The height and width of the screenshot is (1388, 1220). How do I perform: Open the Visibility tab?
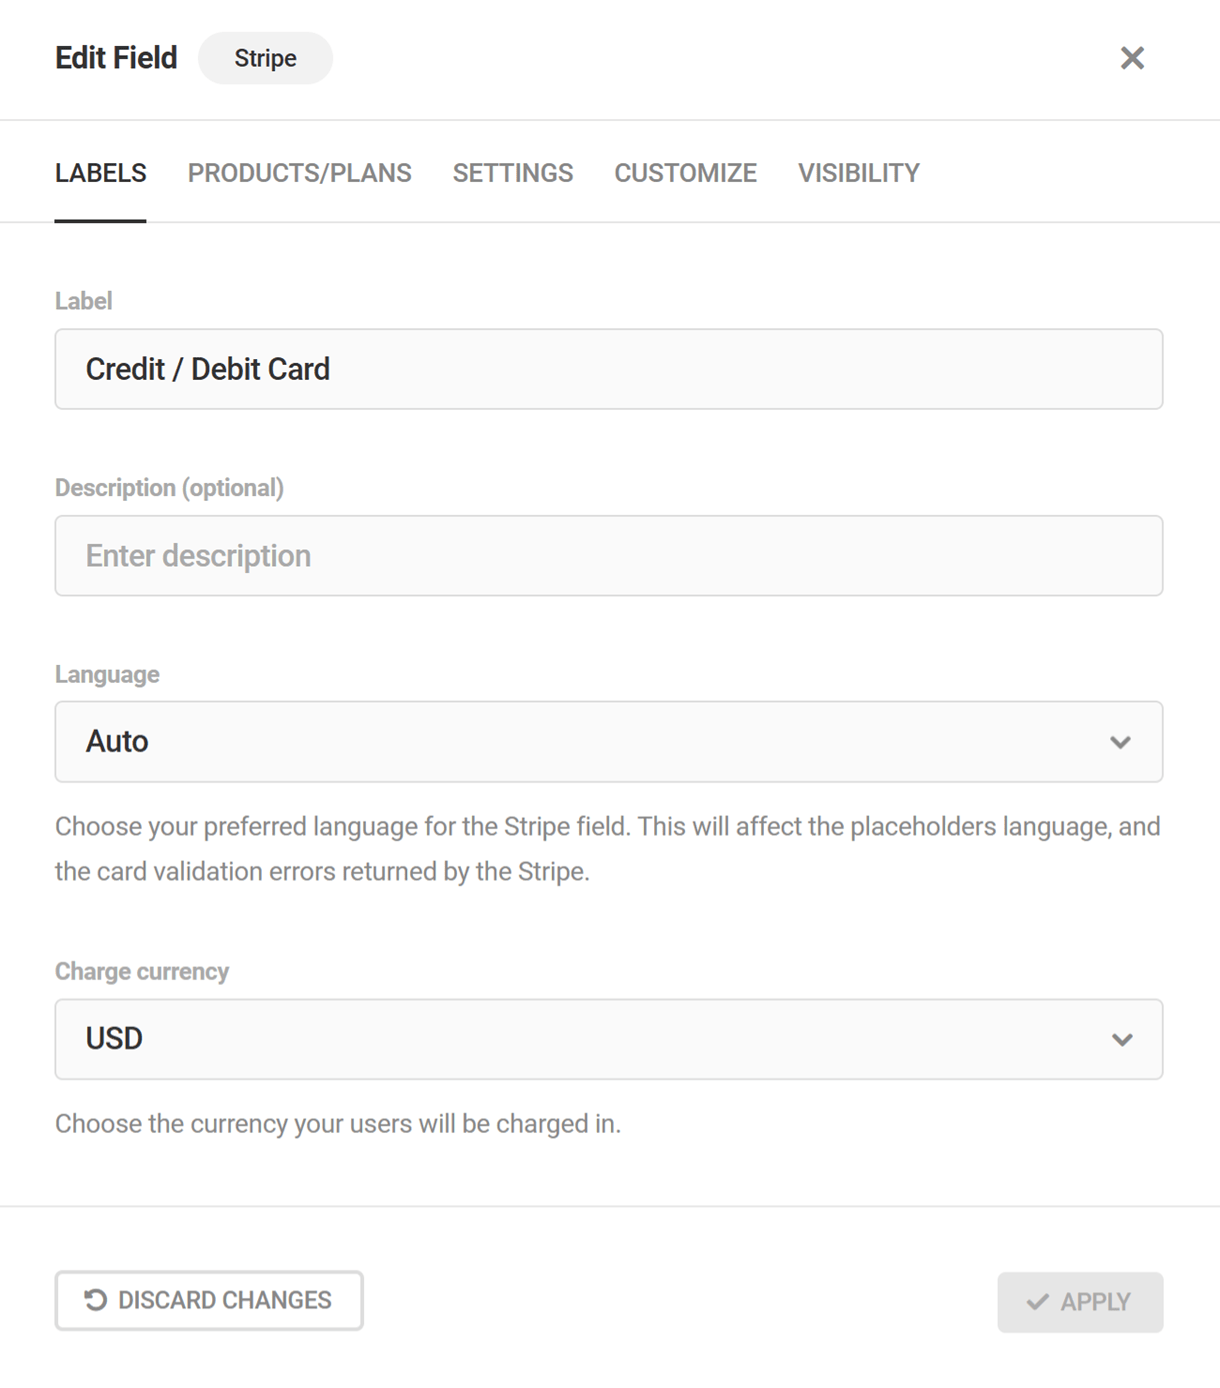pos(859,173)
